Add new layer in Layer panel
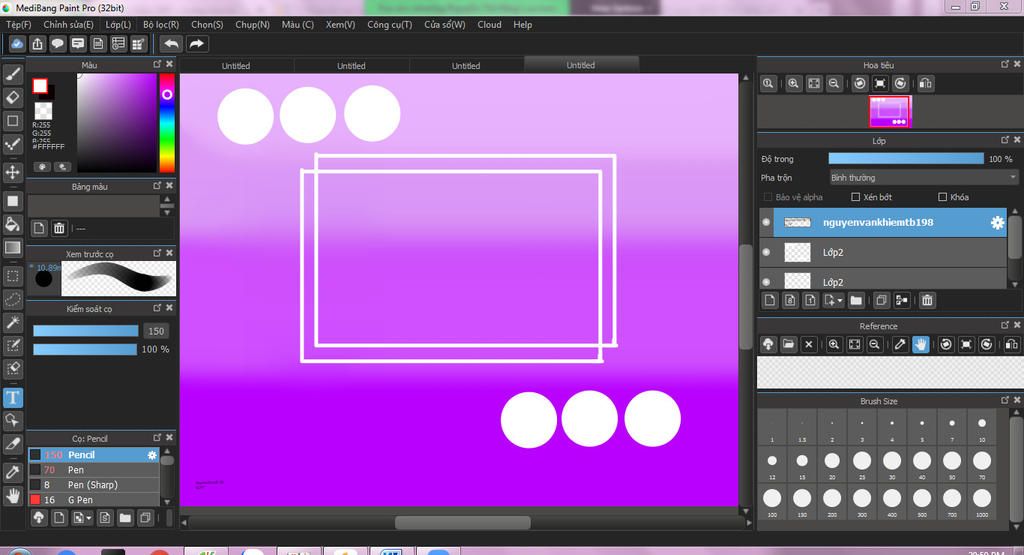 (770, 300)
